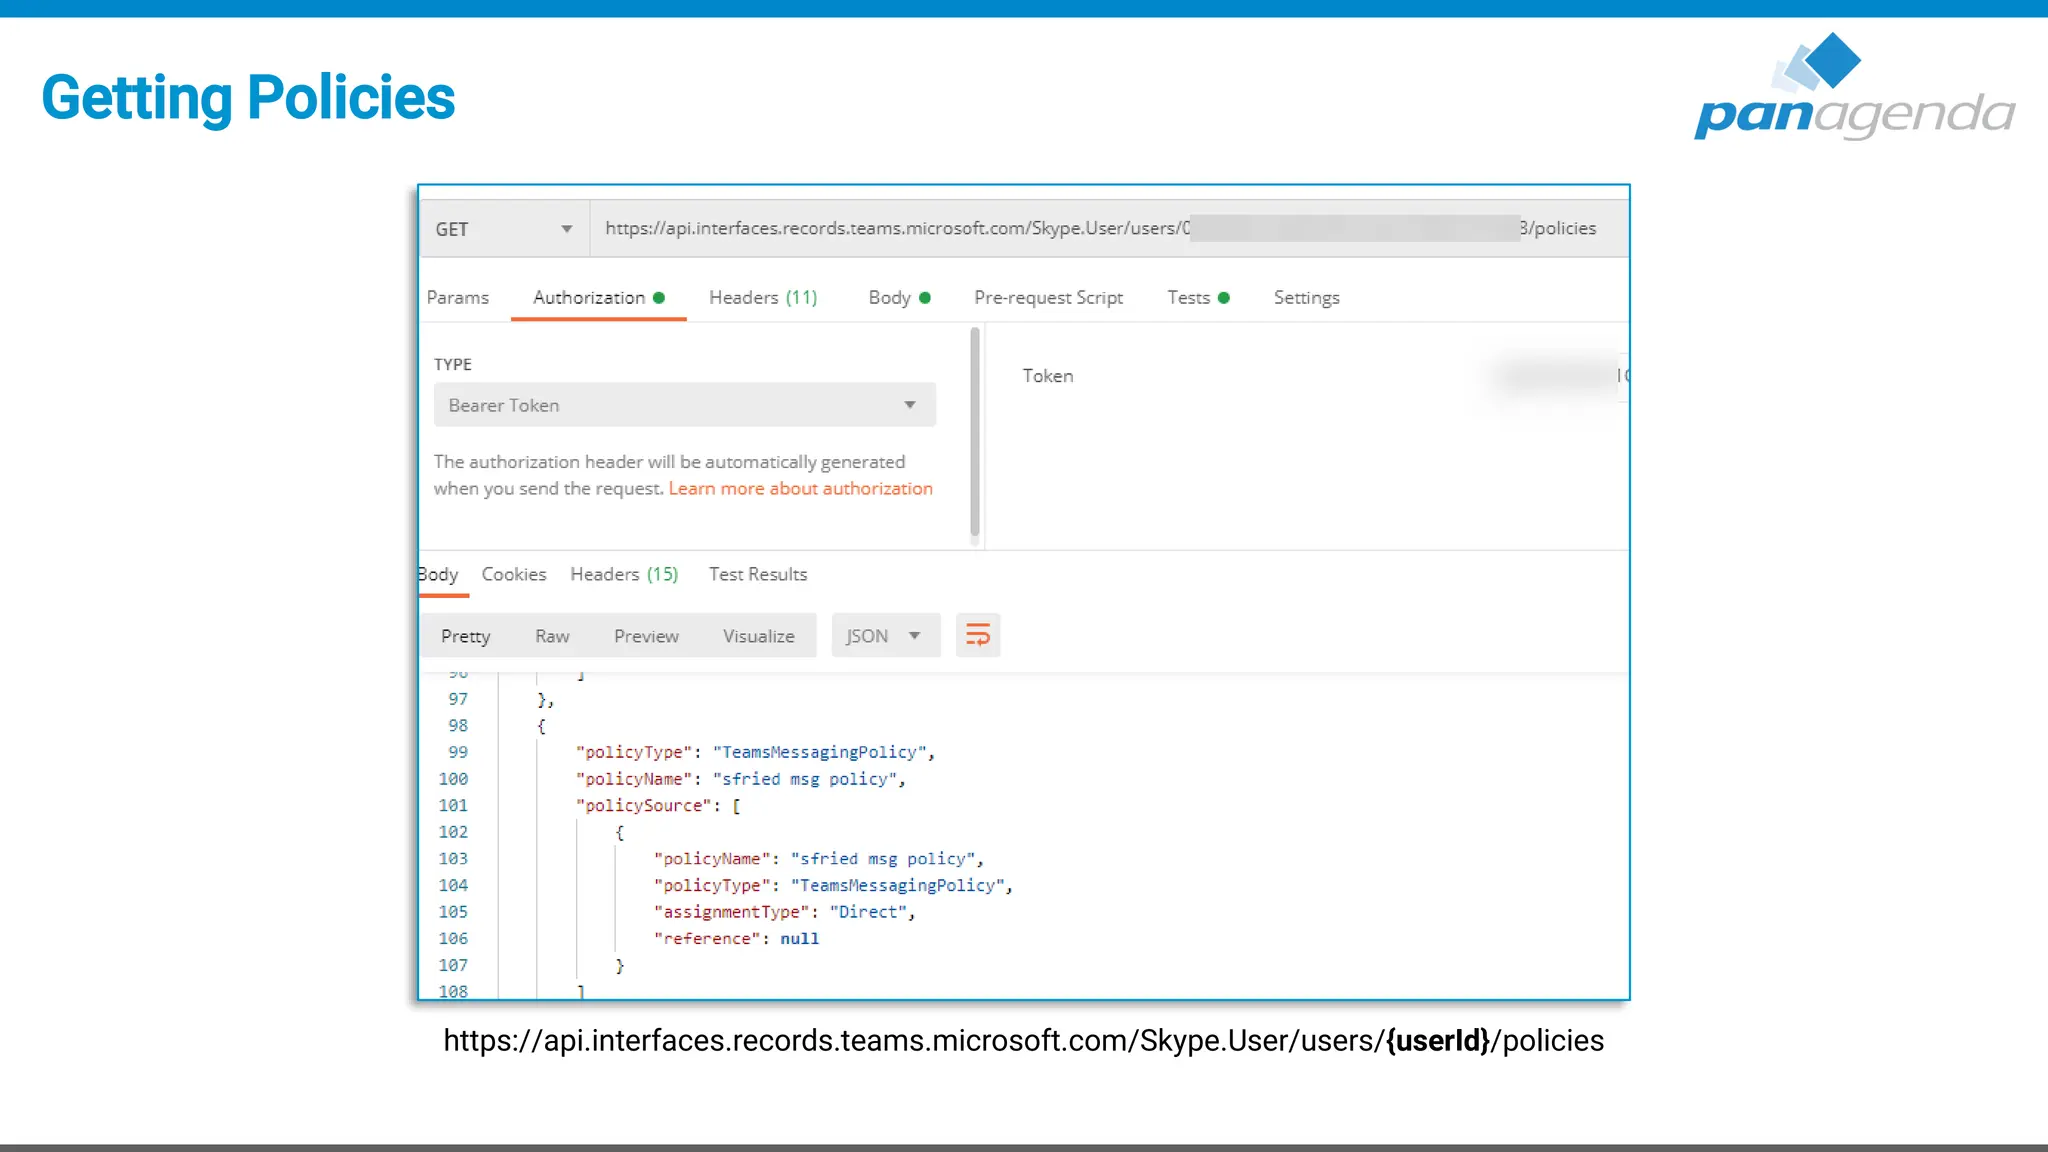
Task: View the Test Results tab
Action: (758, 575)
